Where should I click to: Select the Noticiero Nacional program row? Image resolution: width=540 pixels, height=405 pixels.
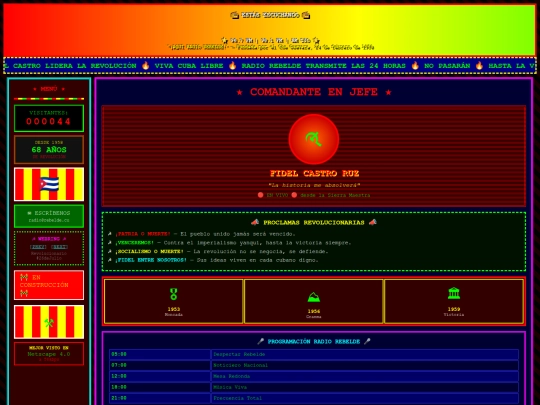pyautogui.click(x=365, y=365)
